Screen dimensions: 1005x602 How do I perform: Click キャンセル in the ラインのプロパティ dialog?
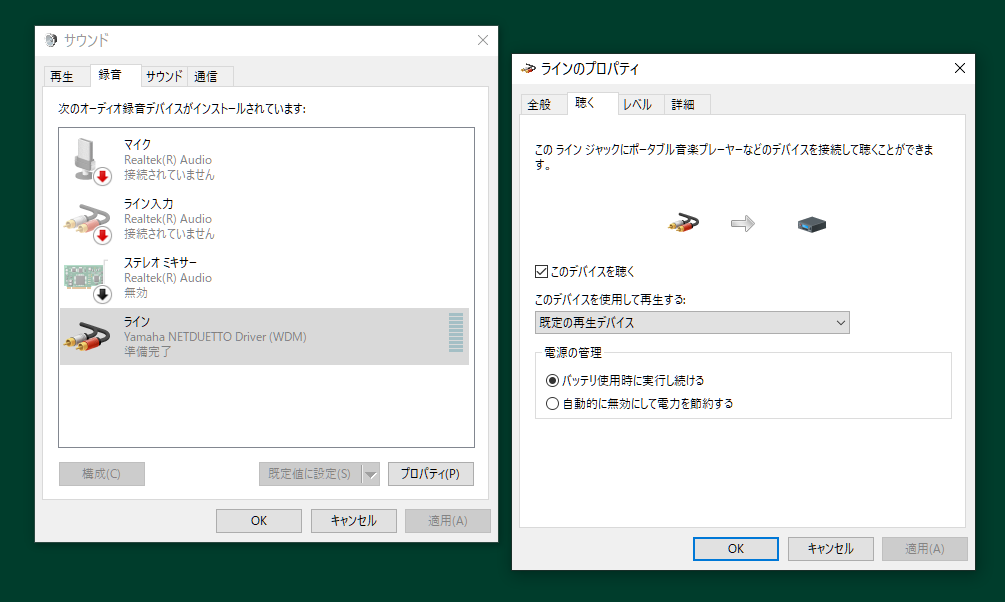831,549
